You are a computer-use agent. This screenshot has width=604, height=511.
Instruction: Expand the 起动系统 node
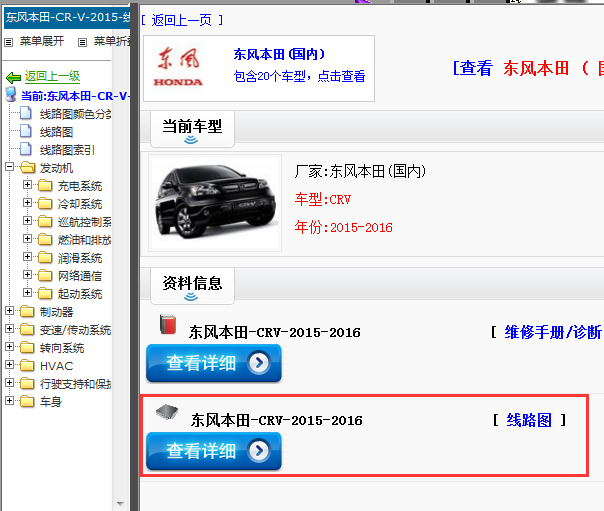pyautogui.click(x=27, y=293)
